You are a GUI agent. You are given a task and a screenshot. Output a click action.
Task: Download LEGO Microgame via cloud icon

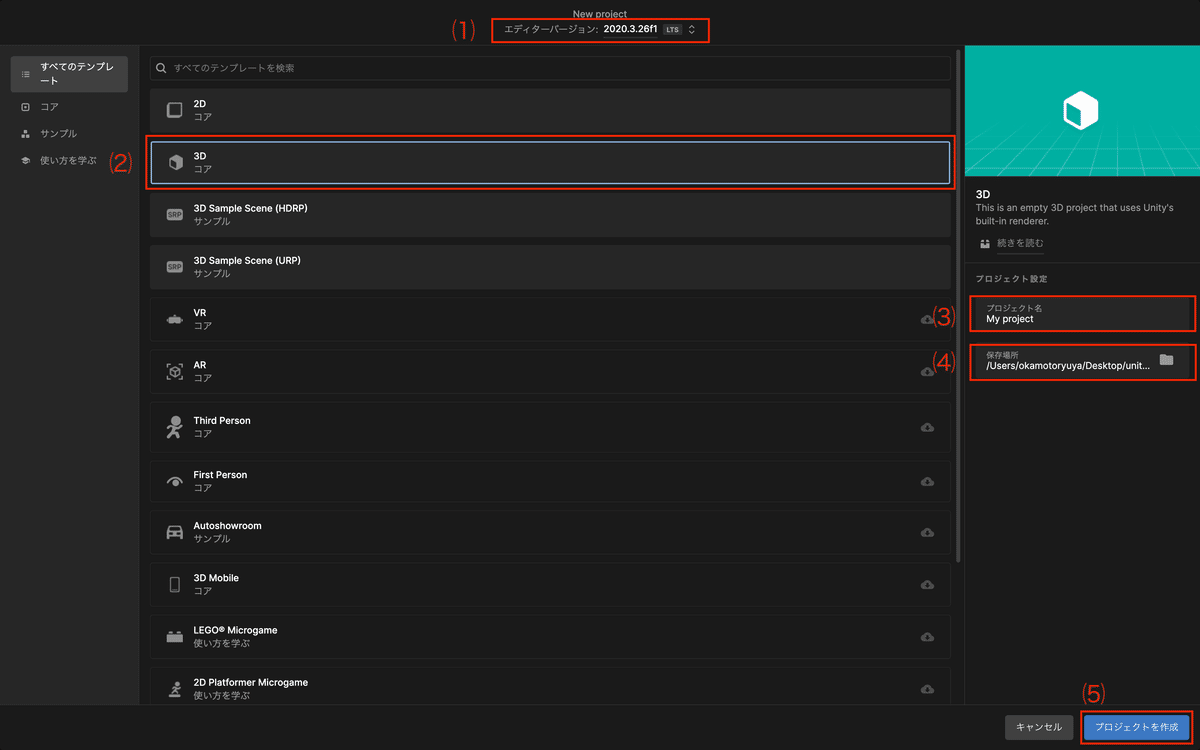[x=927, y=637]
